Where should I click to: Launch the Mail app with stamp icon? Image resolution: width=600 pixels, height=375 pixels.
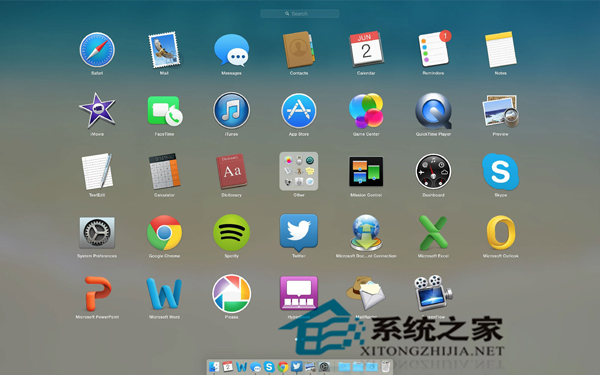click(164, 50)
